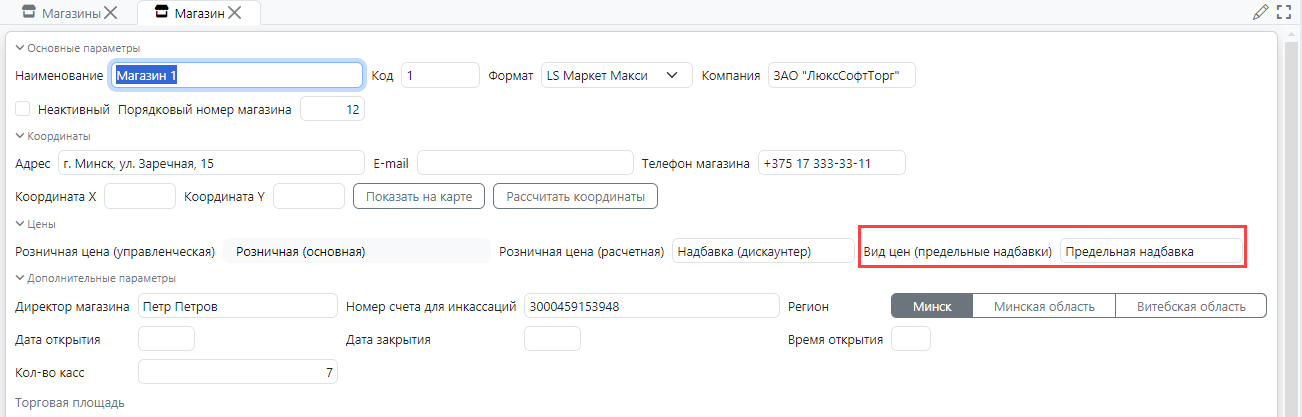
Task: Click the Адрес input field
Action: coord(210,163)
